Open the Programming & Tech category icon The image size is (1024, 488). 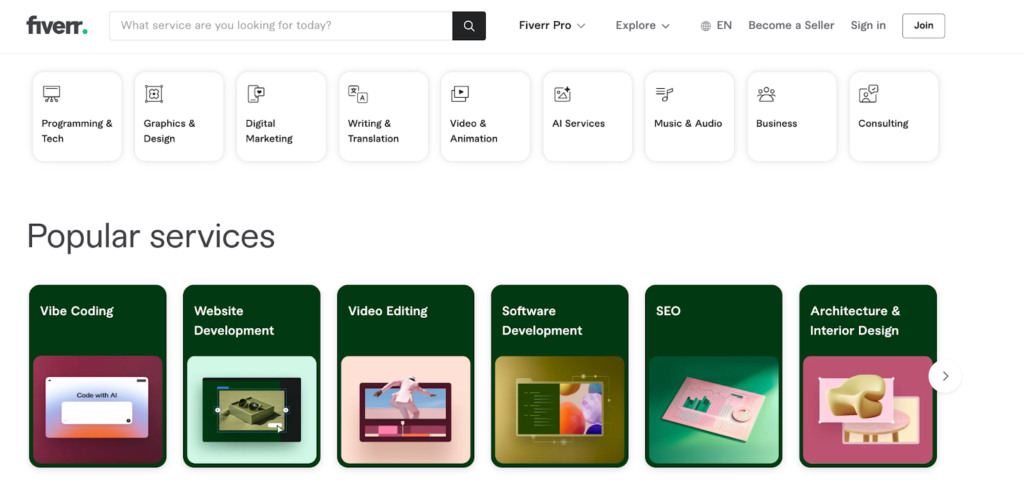(52, 94)
